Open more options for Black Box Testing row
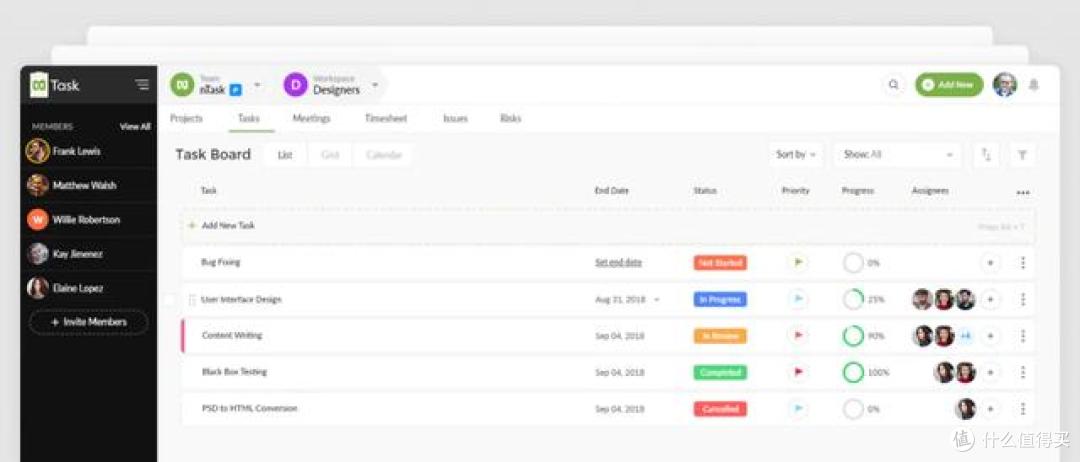This screenshot has width=1080, height=462. (1023, 372)
